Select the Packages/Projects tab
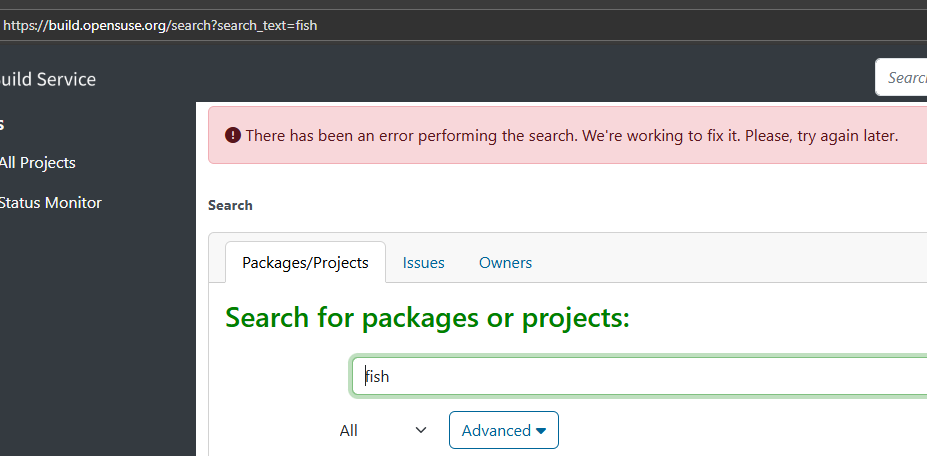 305,262
